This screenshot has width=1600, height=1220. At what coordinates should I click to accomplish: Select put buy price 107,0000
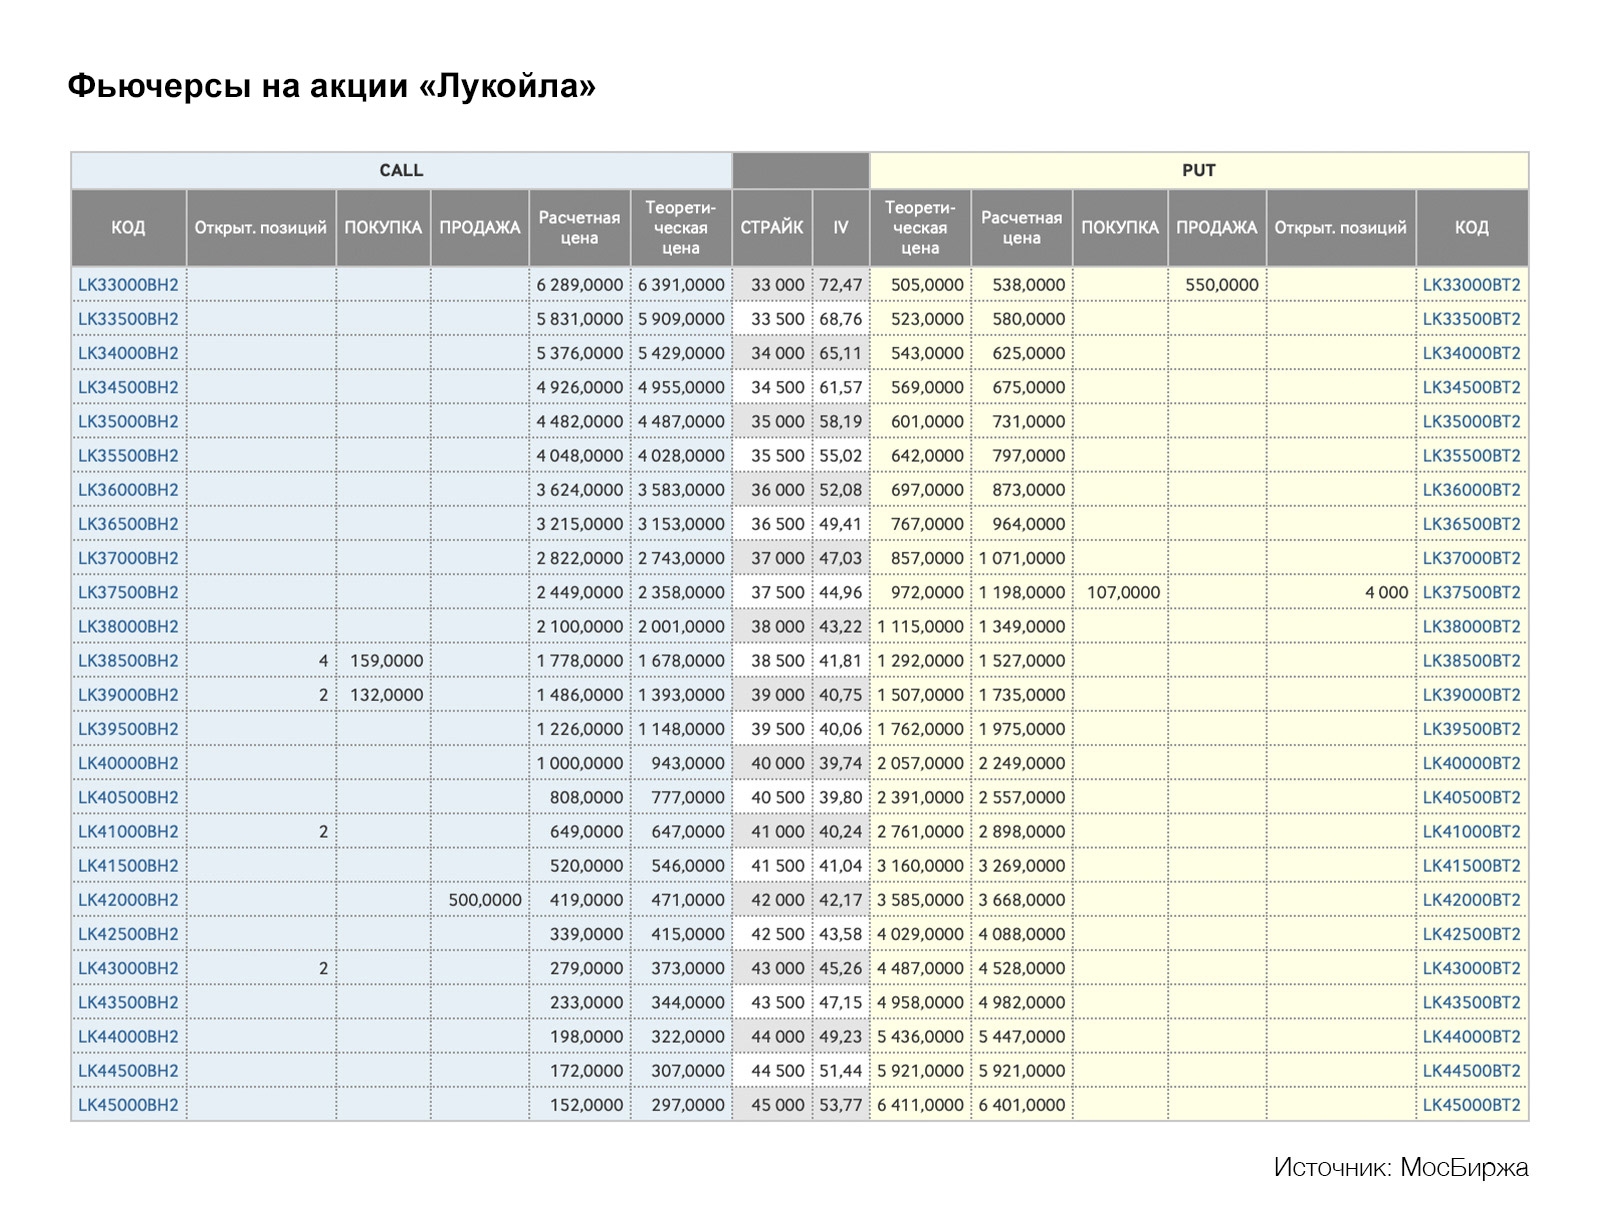tap(1124, 592)
